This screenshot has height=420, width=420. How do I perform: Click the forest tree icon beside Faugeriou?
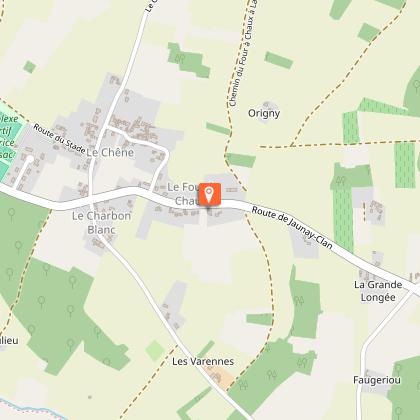point(398,370)
